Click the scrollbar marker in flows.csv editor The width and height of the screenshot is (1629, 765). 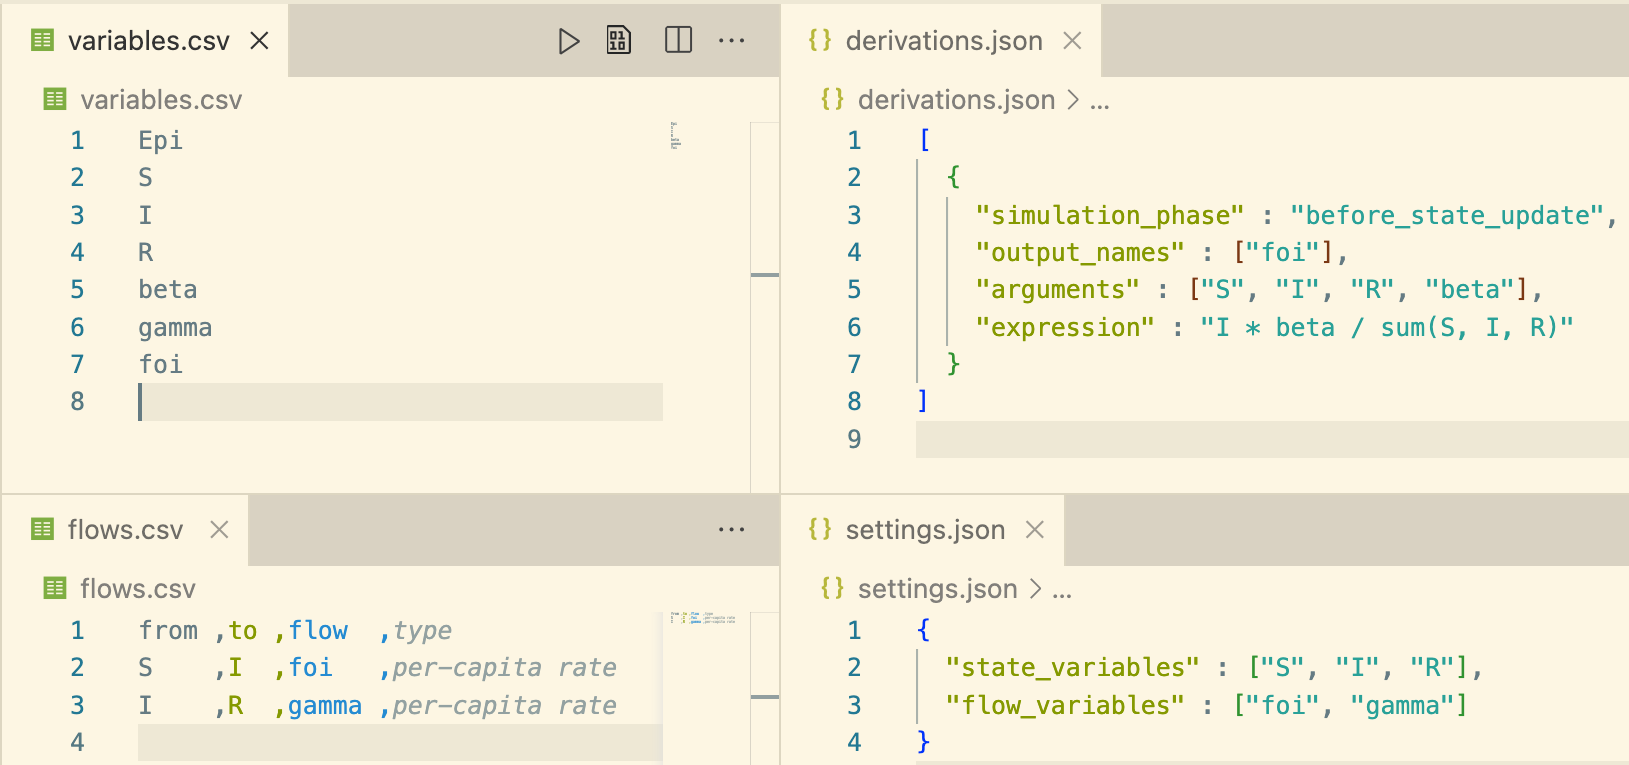pyautogui.click(x=764, y=697)
